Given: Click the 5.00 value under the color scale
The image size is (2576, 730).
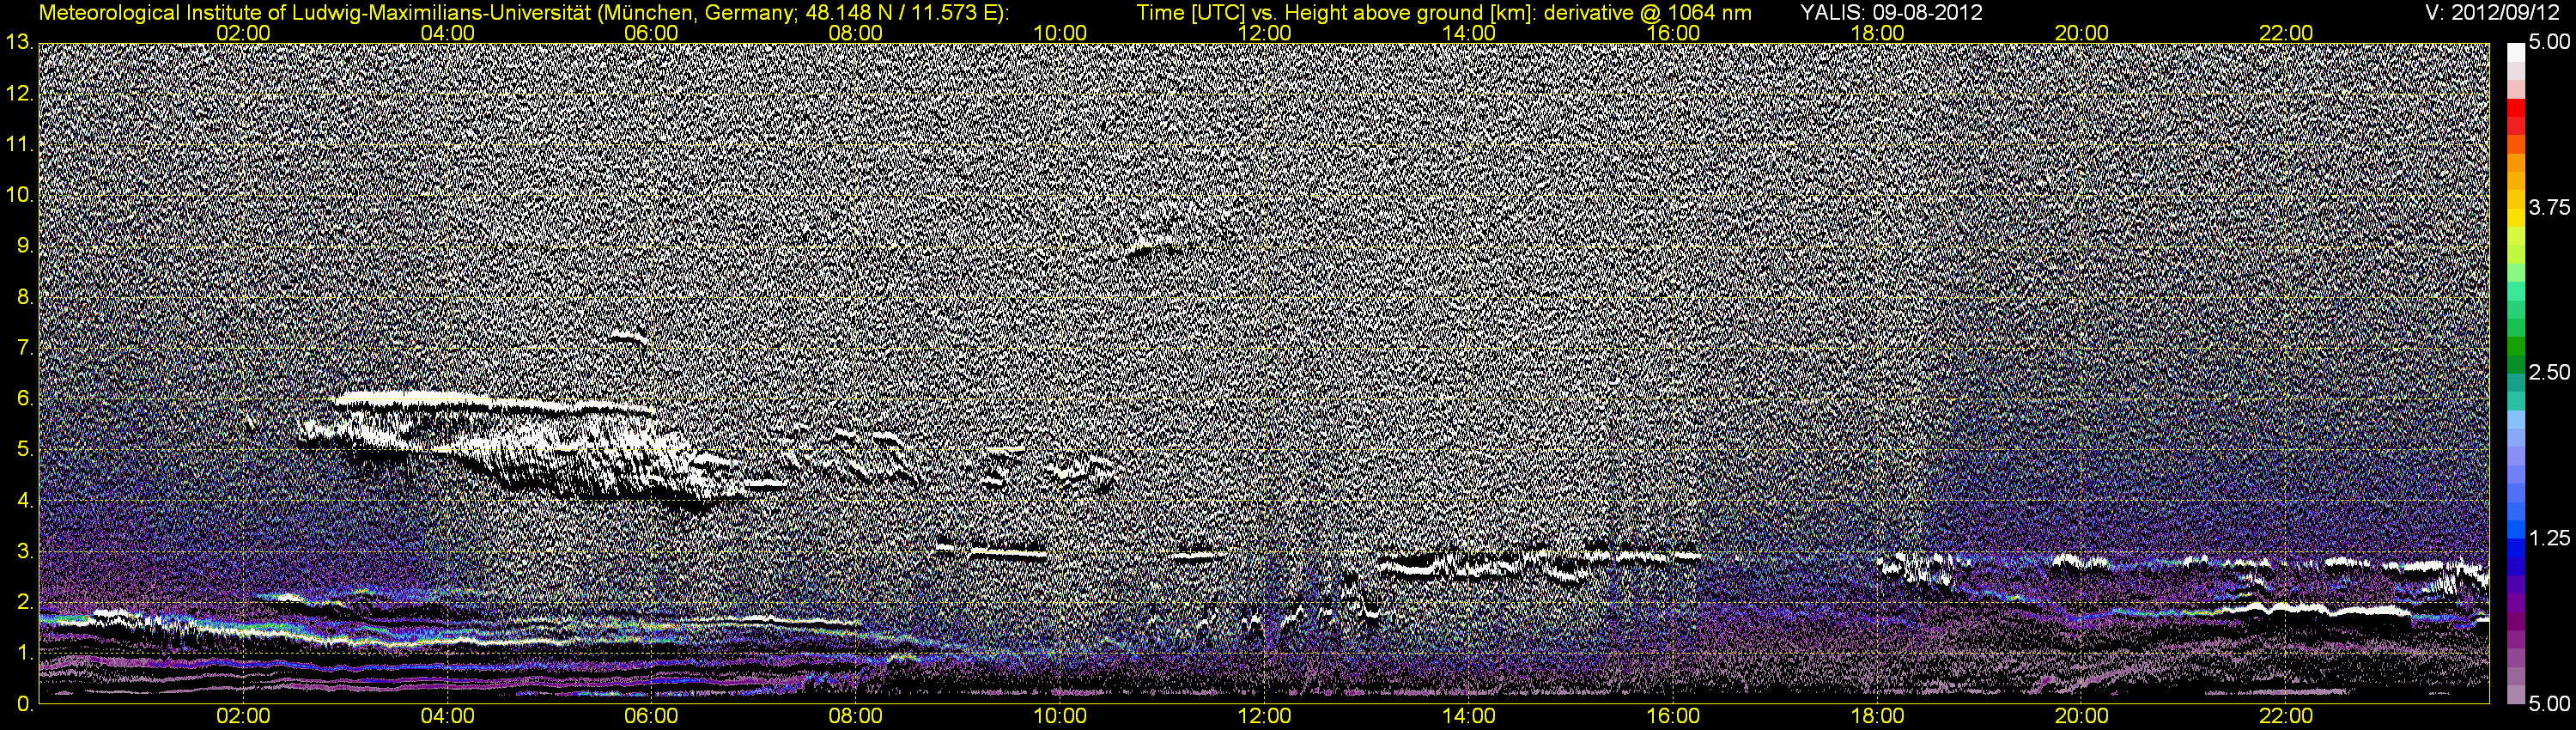Looking at the screenshot, I should point(2549,704).
